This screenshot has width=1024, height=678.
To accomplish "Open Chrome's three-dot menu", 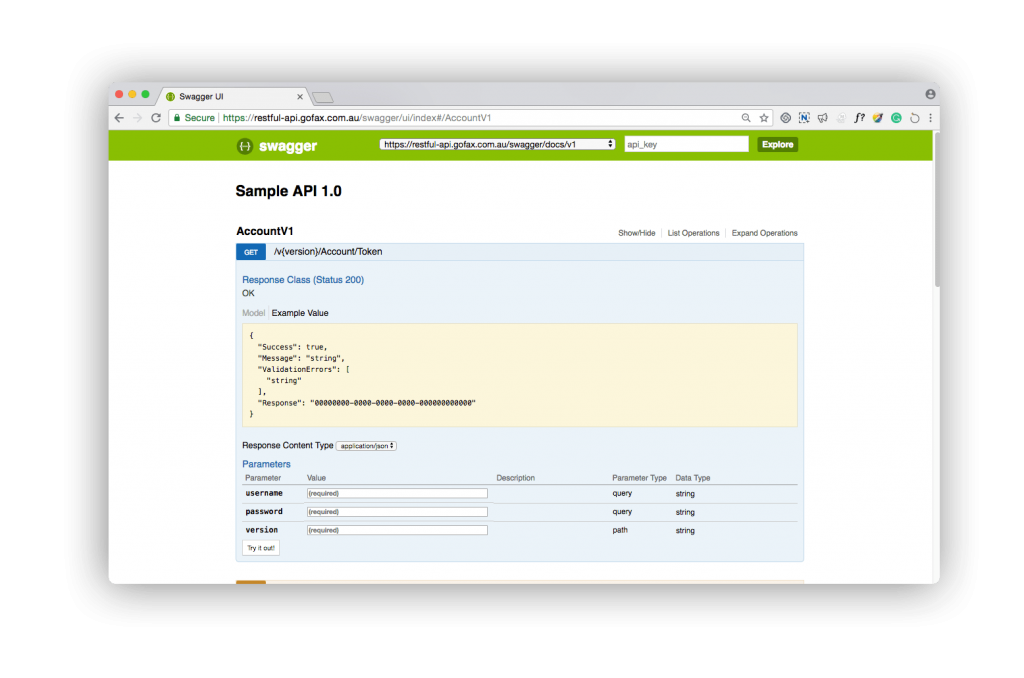I will point(930,118).
